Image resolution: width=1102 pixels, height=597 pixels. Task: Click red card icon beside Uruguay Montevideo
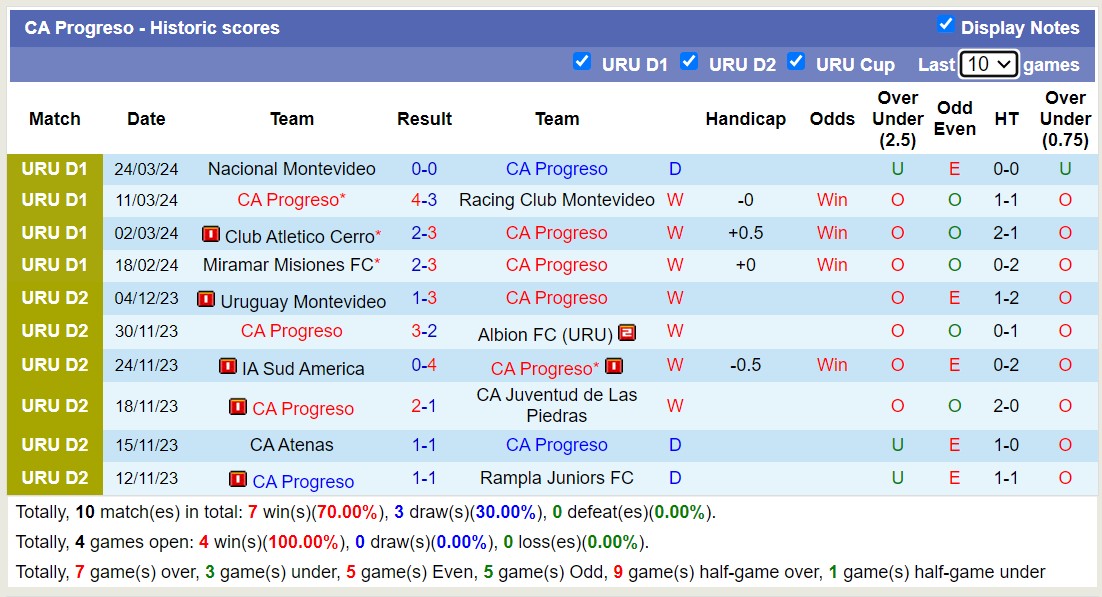206,299
